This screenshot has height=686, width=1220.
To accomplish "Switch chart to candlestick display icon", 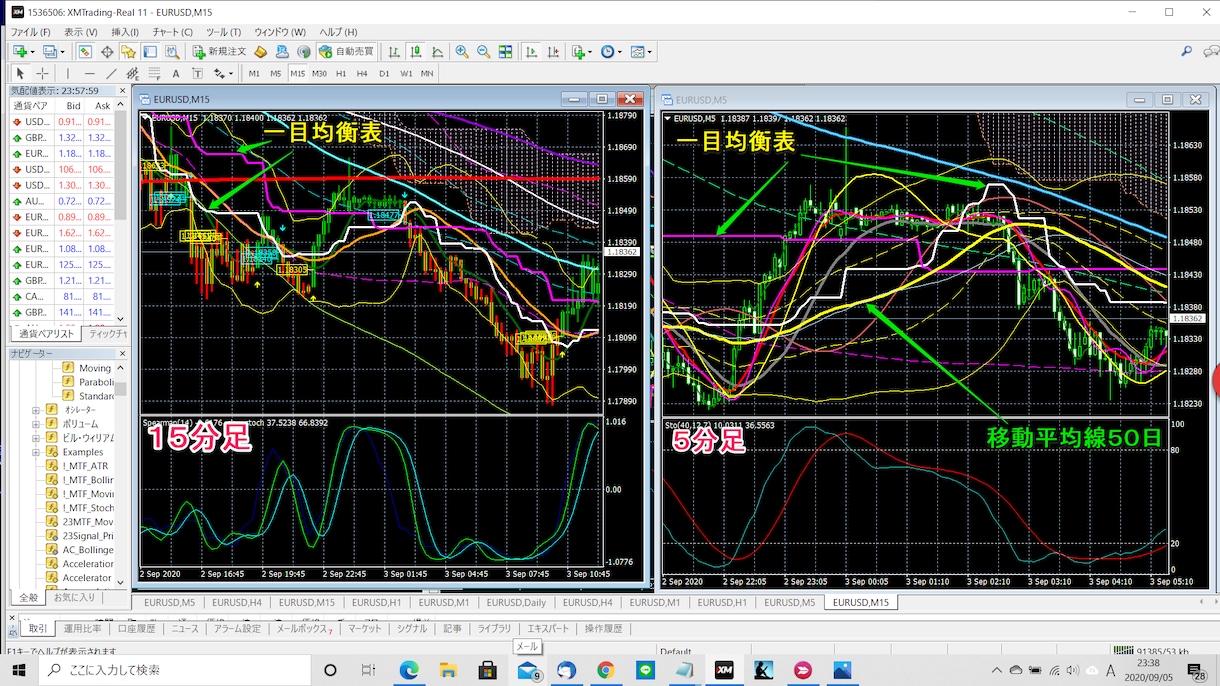I will click(415, 52).
